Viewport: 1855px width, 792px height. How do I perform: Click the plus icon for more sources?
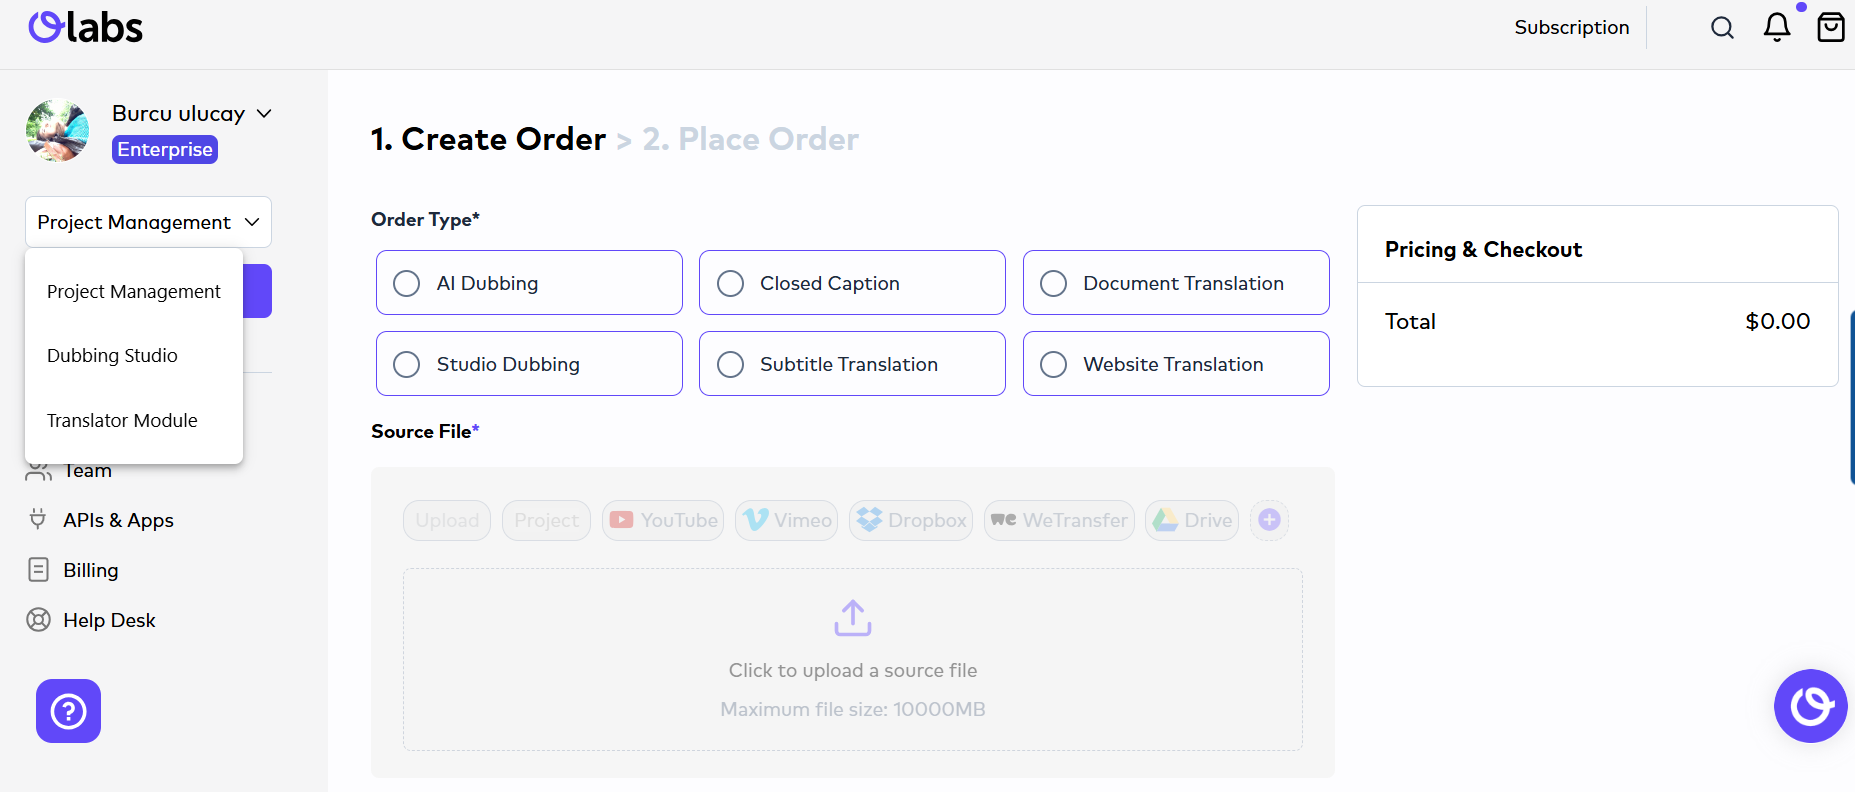[x=1269, y=520]
